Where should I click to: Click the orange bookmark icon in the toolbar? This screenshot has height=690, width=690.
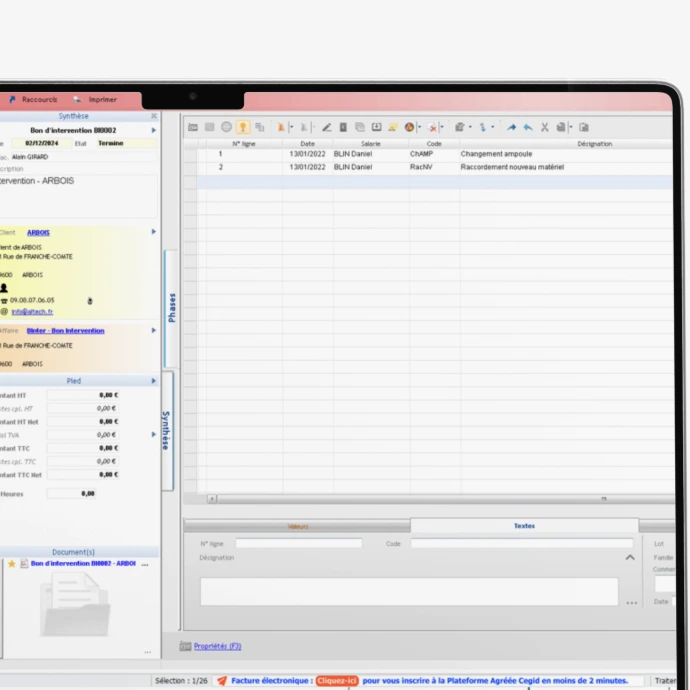tap(281, 127)
